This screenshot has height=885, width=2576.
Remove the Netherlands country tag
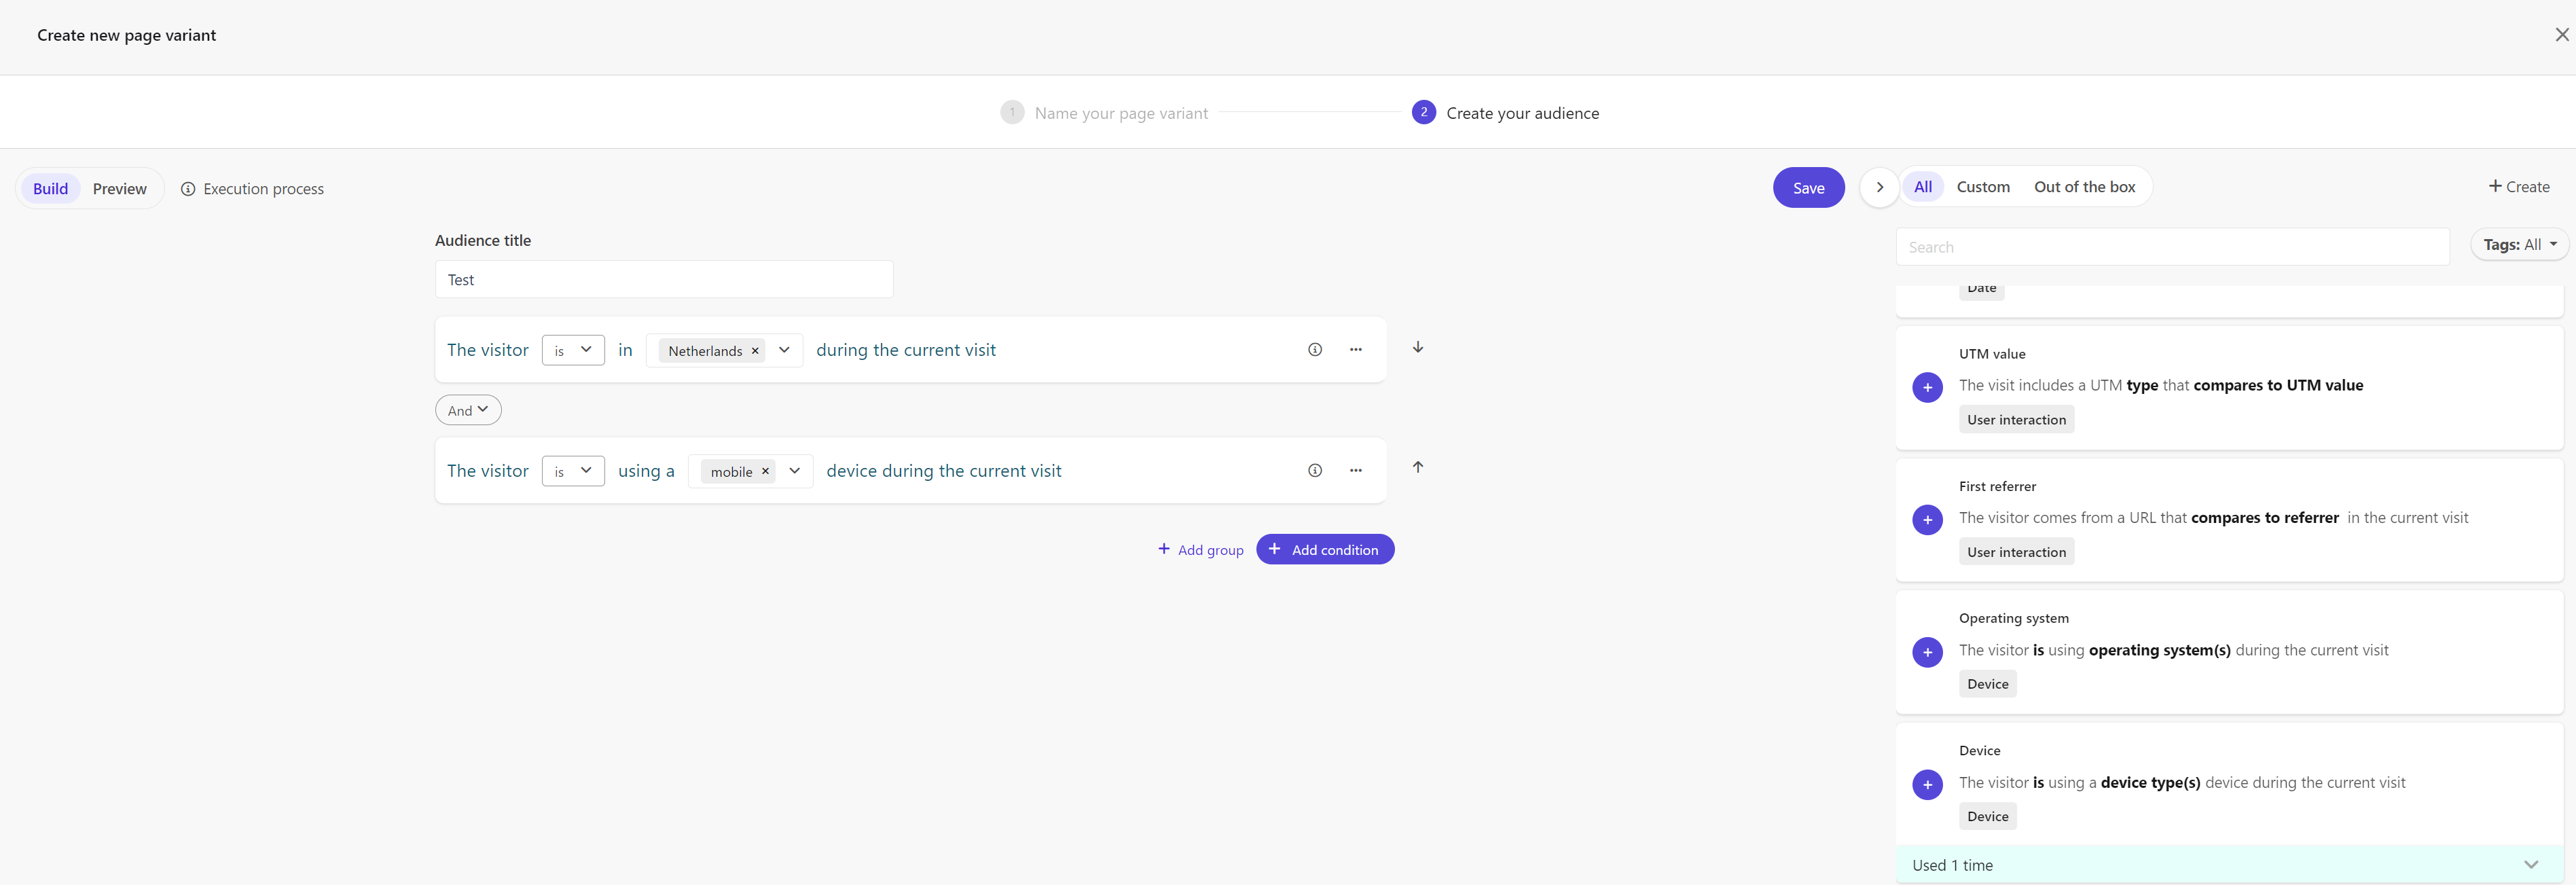(755, 351)
